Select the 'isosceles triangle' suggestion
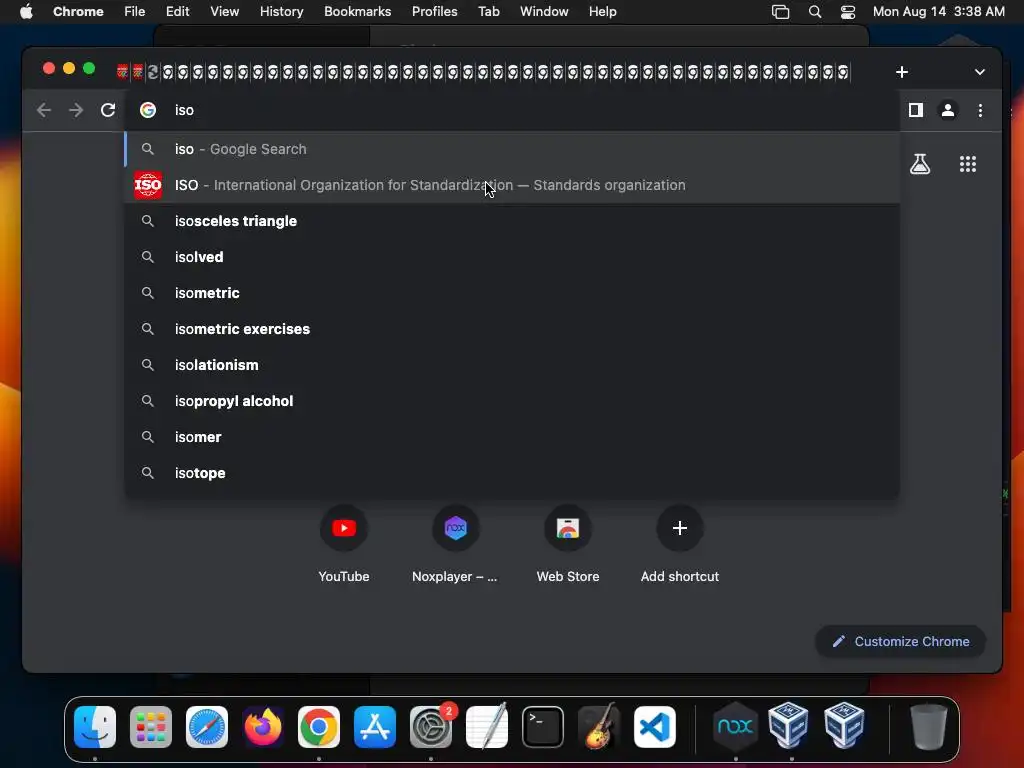The width and height of the screenshot is (1024, 768). pyautogui.click(x=512, y=221)
